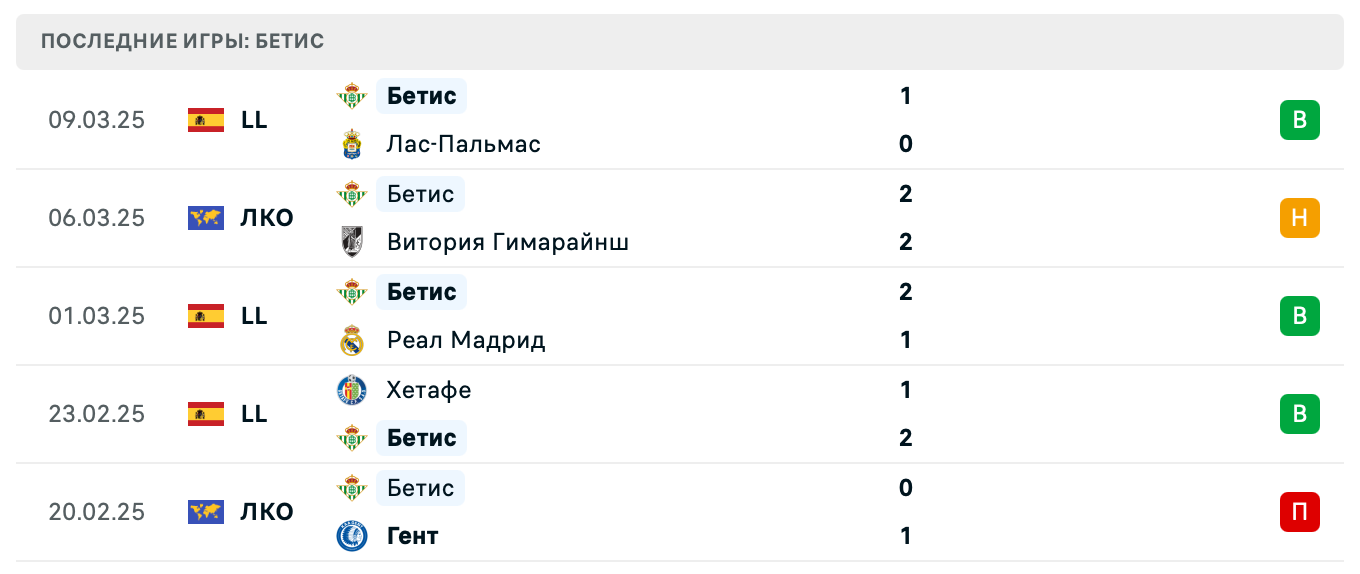Select the Хетафе team name

(x=429, y=390)
